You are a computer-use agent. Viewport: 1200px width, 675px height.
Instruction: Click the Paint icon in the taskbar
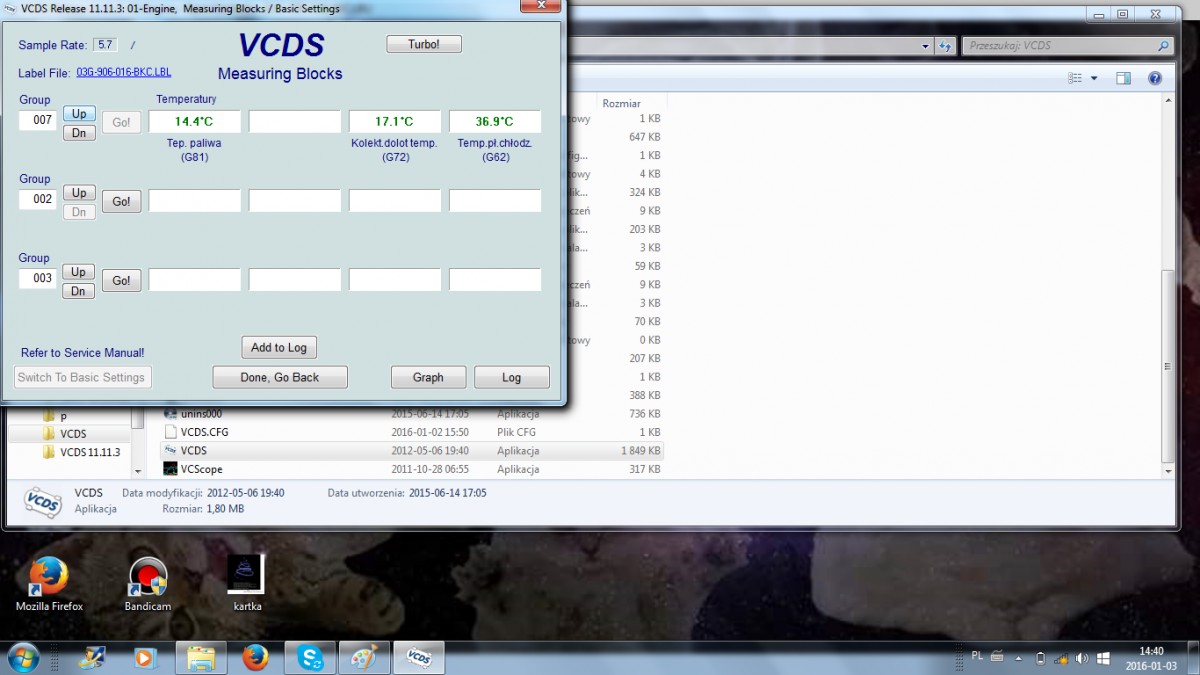[364, 658]
